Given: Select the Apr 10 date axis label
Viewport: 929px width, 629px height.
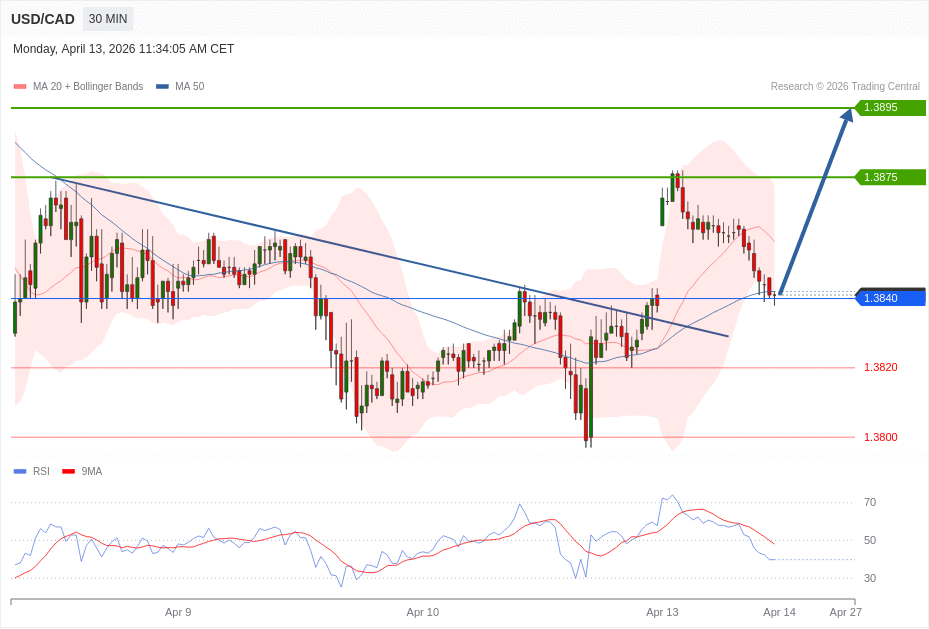Looking at the screenshot, I should point(422,612).
